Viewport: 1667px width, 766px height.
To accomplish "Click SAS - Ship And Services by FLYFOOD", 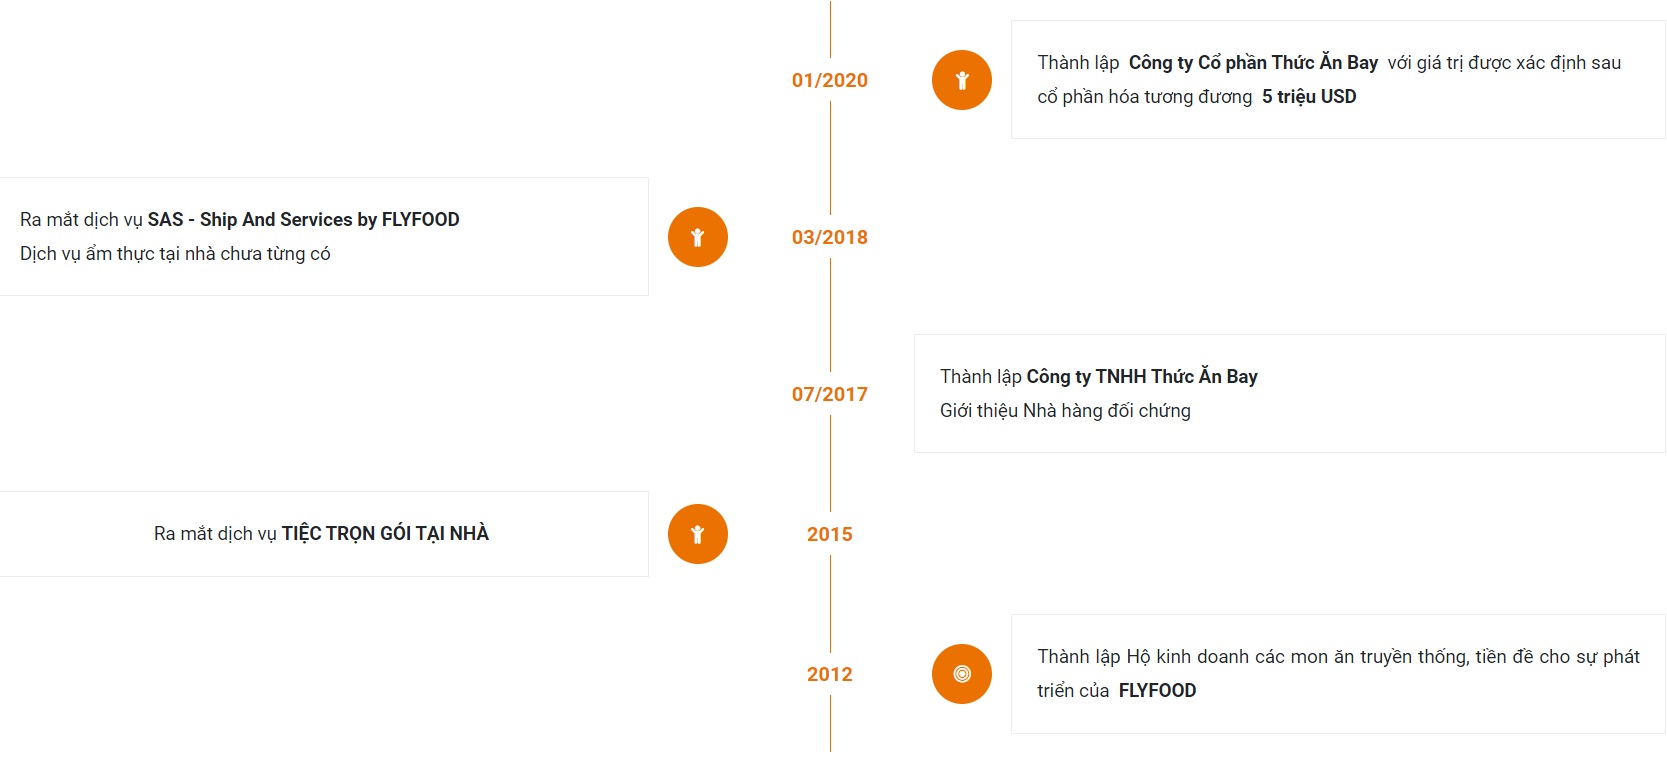I will point(303,219).
